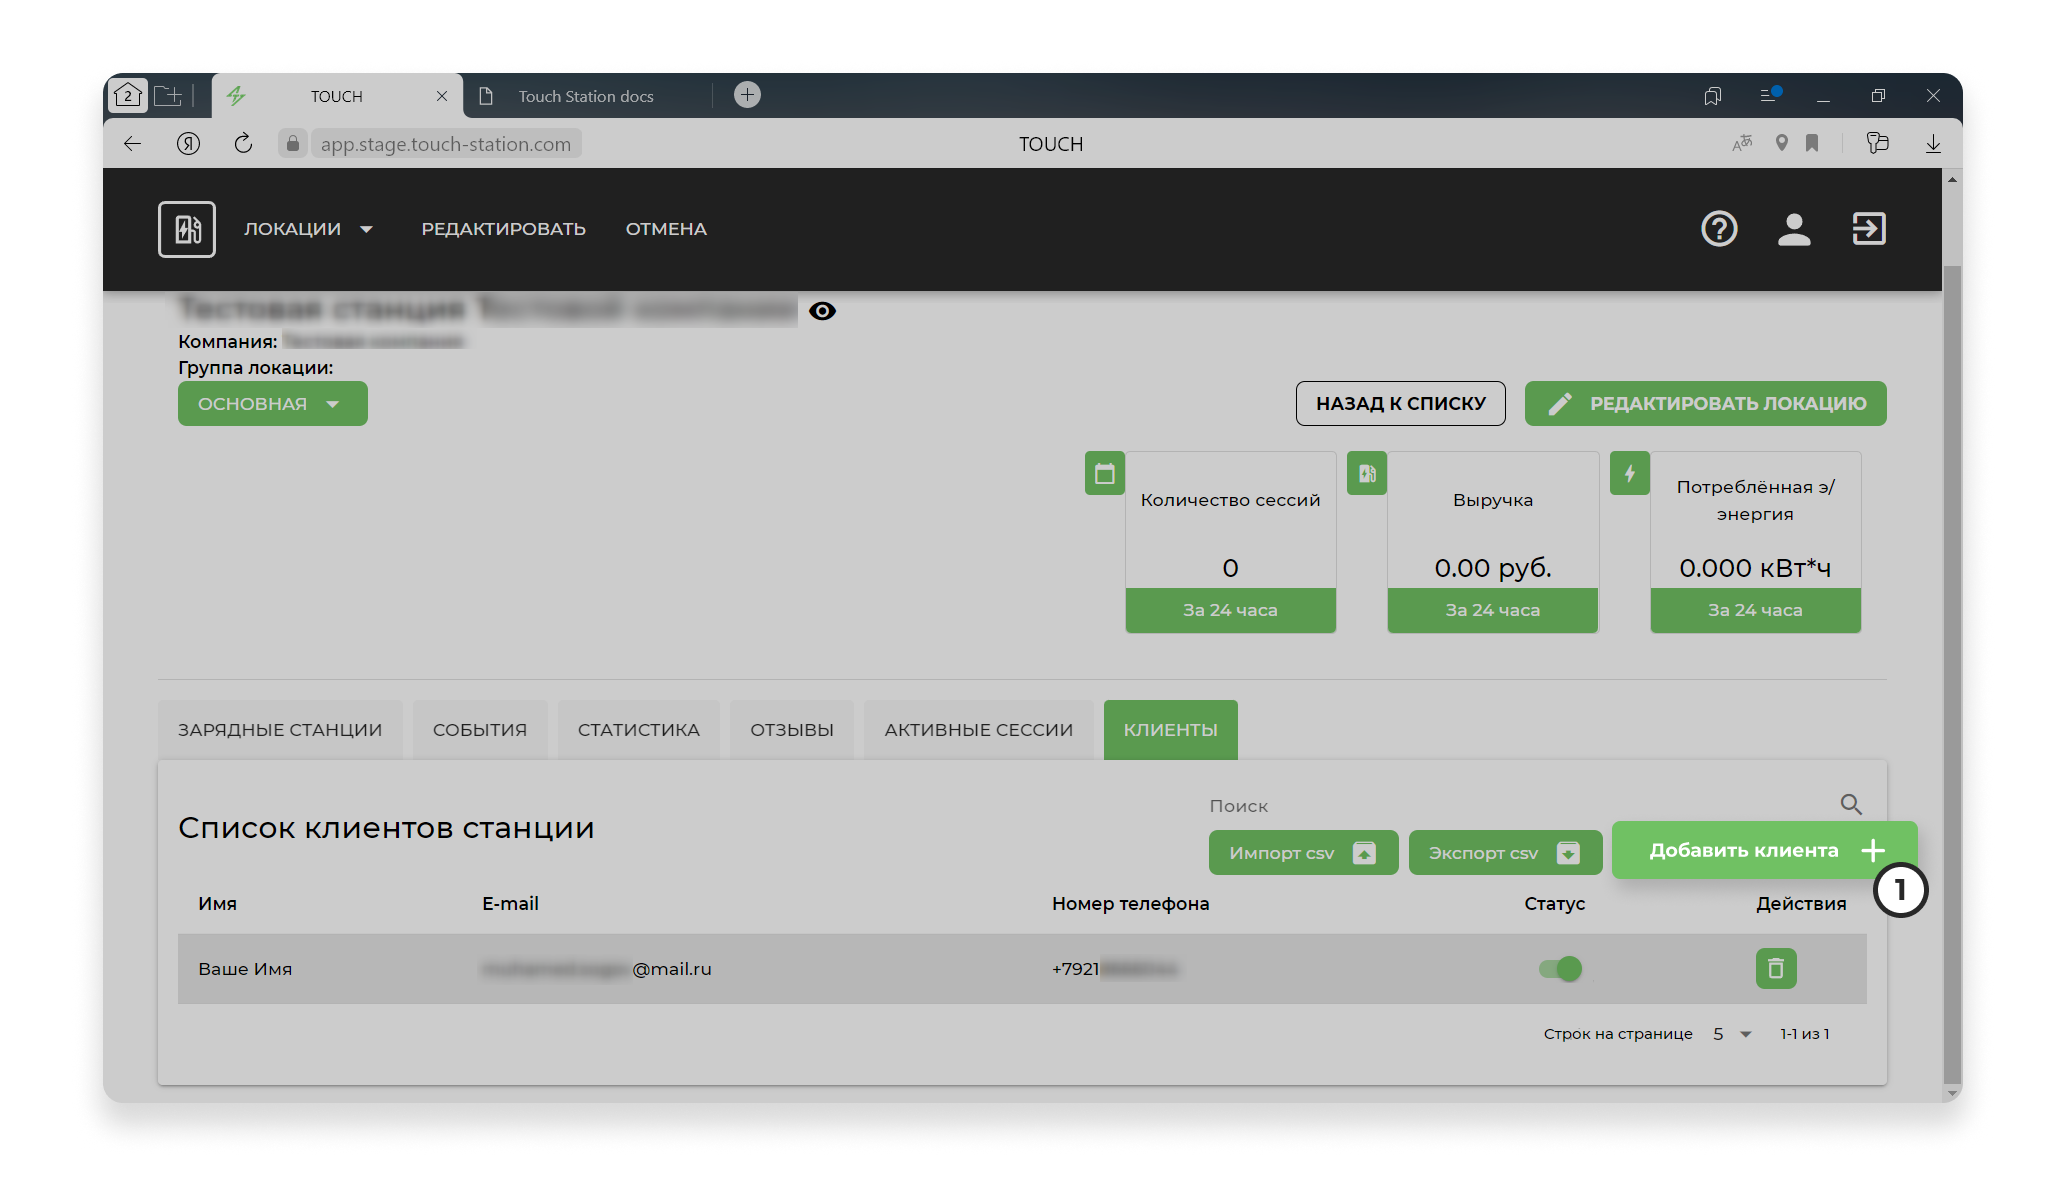2067x1177 pixels.
Task: Click the Экспорт csv button
Action: point(1504,853)
